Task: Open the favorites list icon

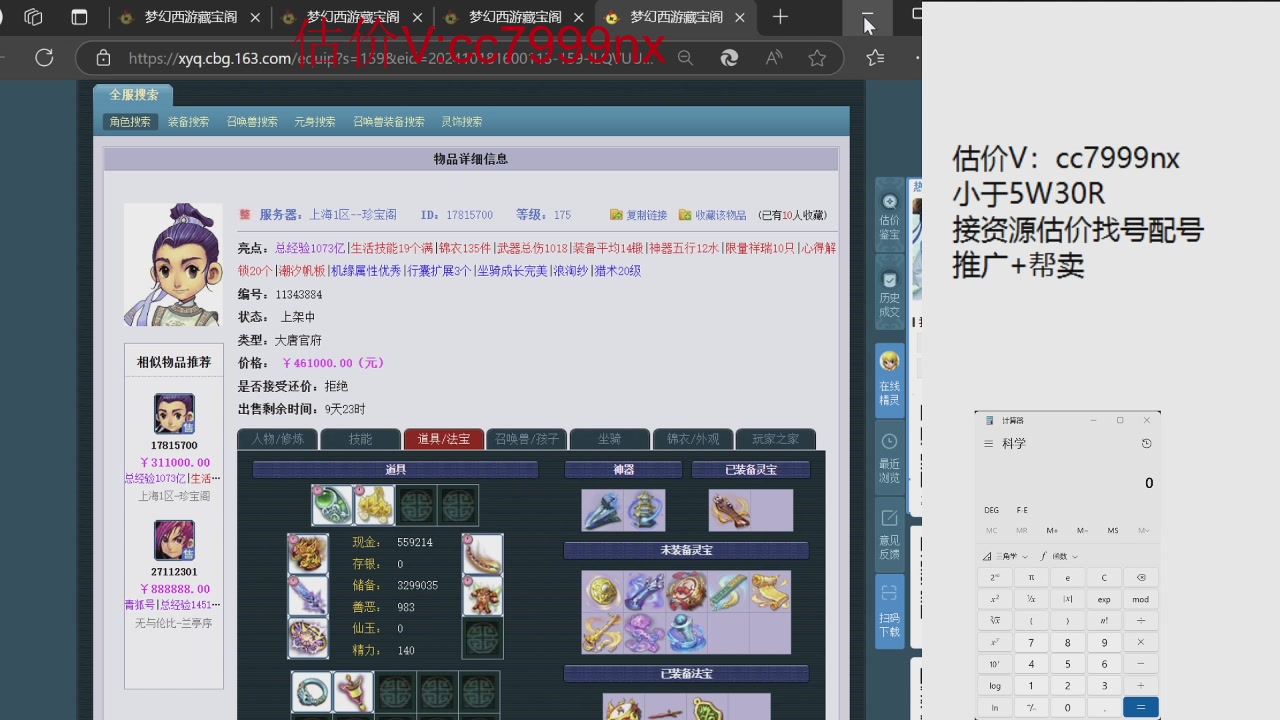Action: coord(875,58)
